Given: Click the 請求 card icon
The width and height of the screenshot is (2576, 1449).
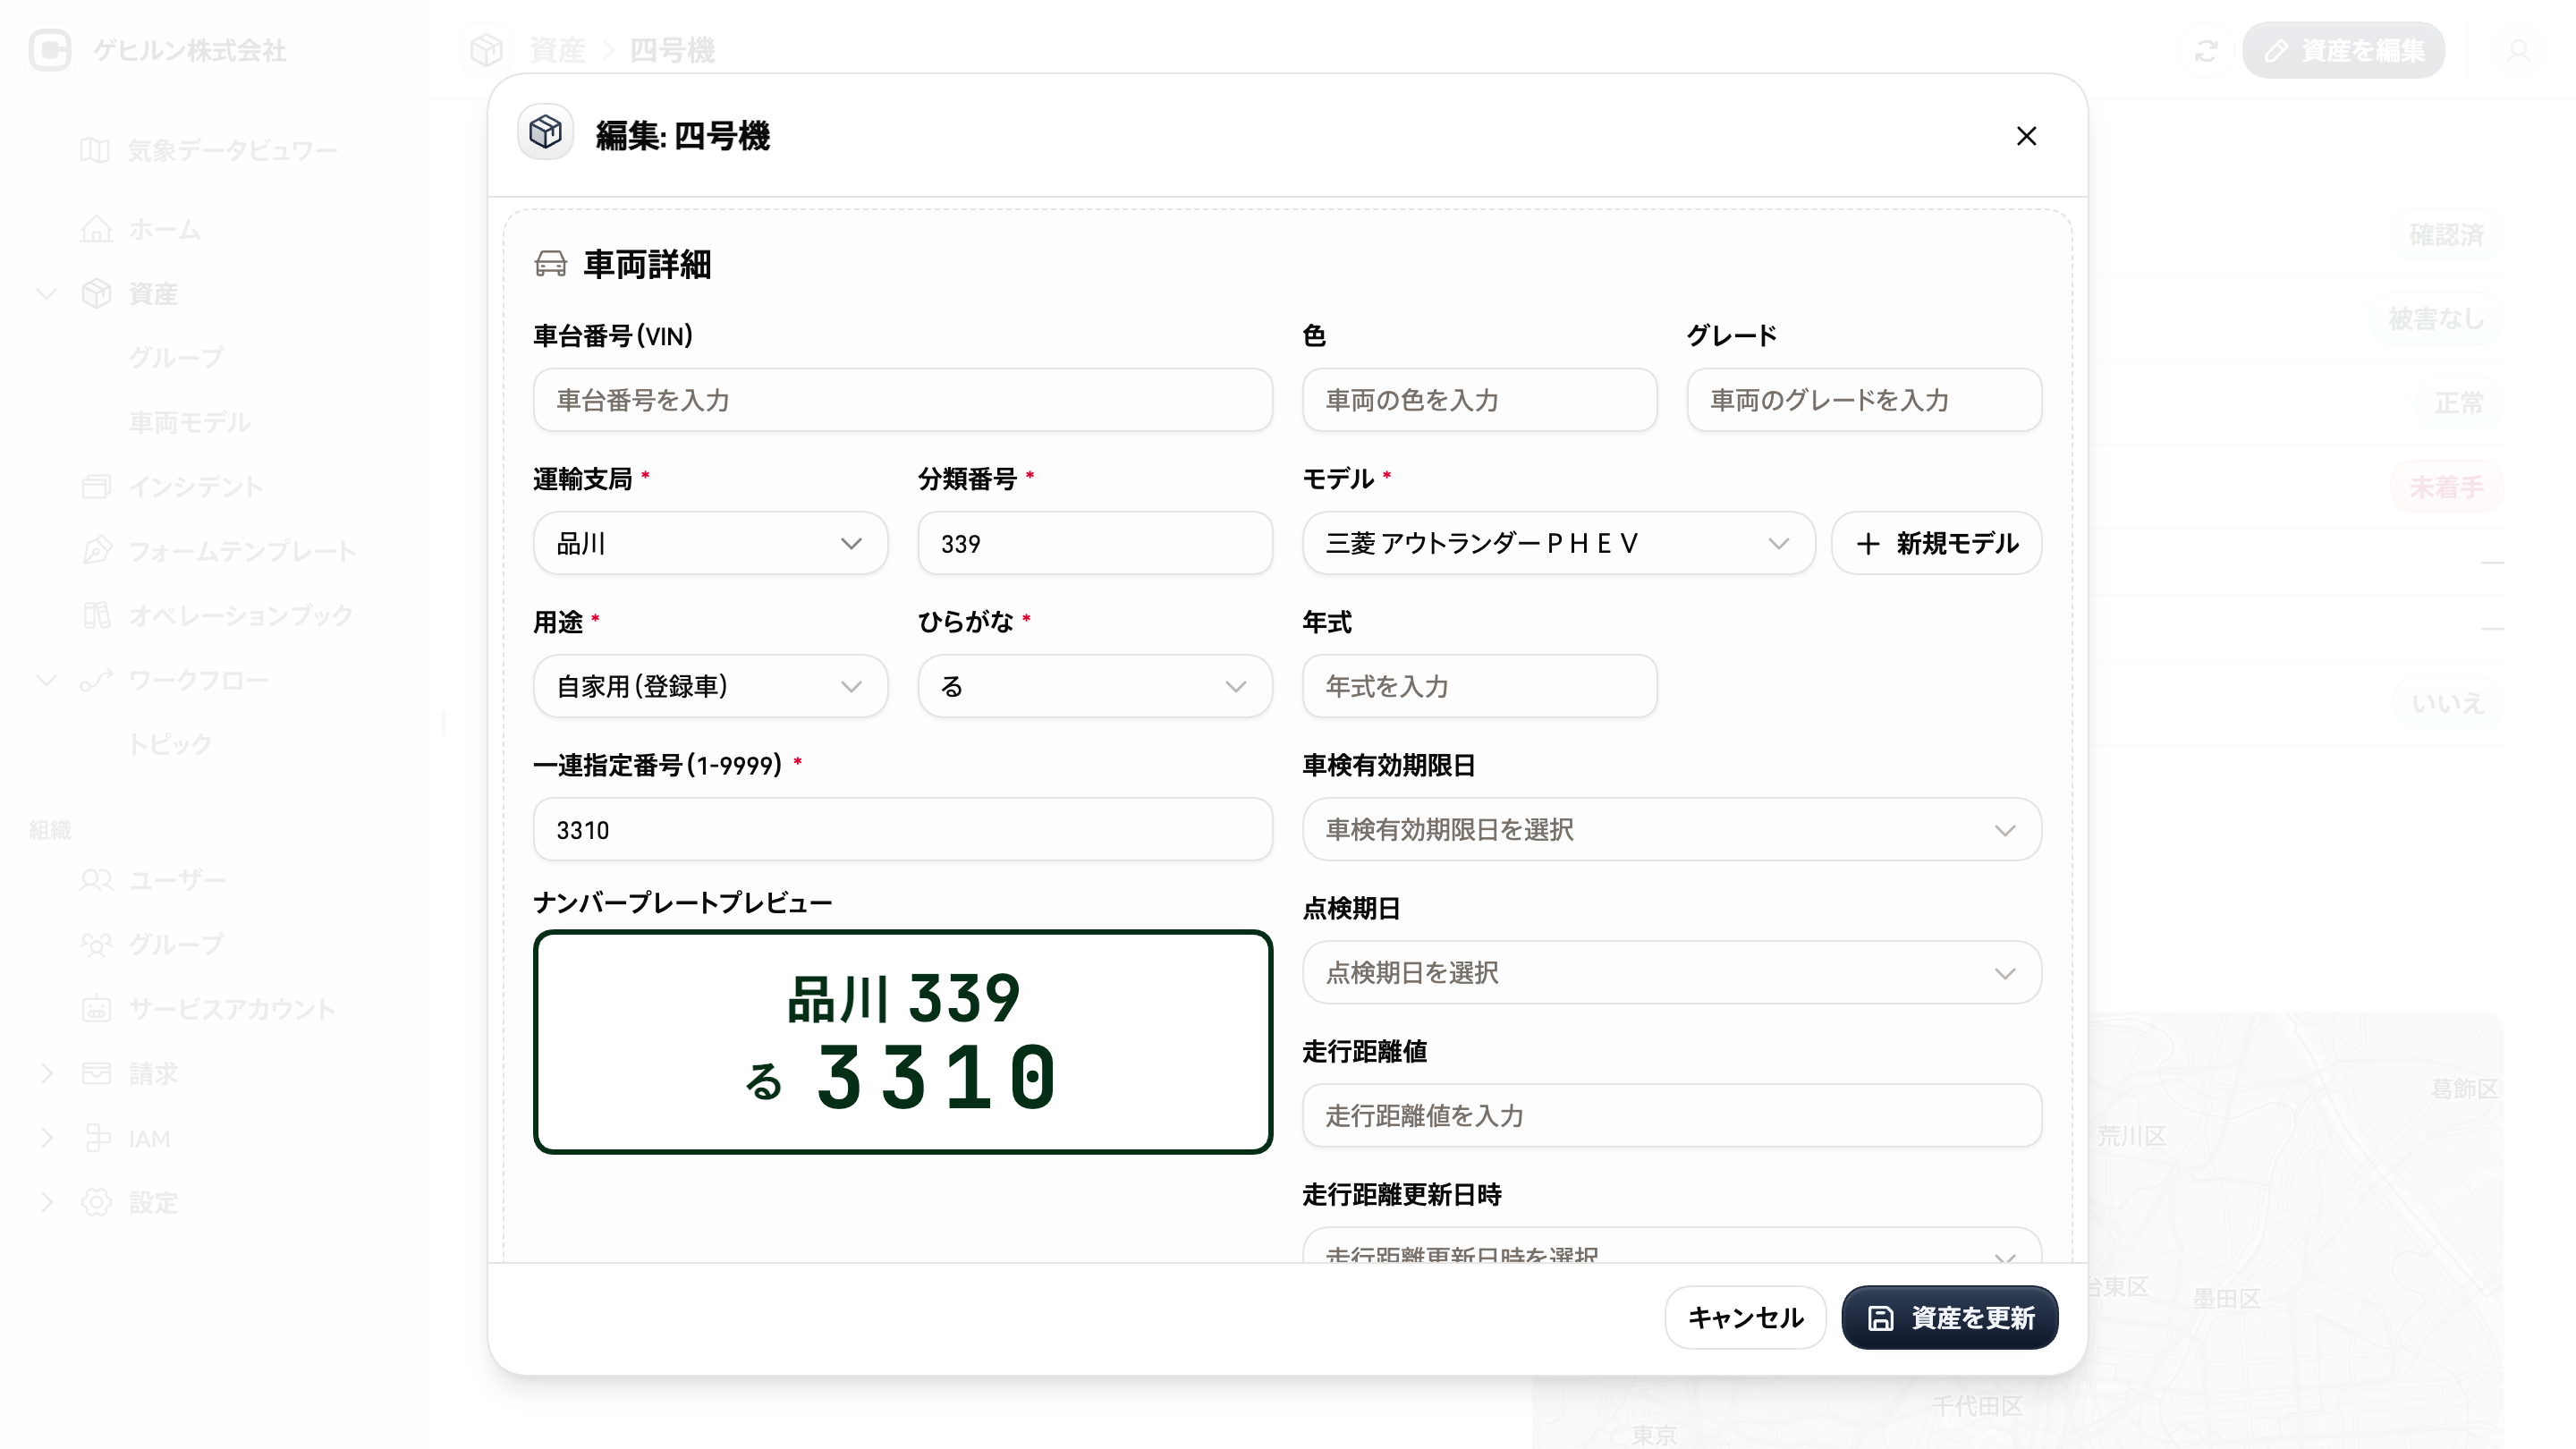Looking at the screenshot, I should point(96,1073).
